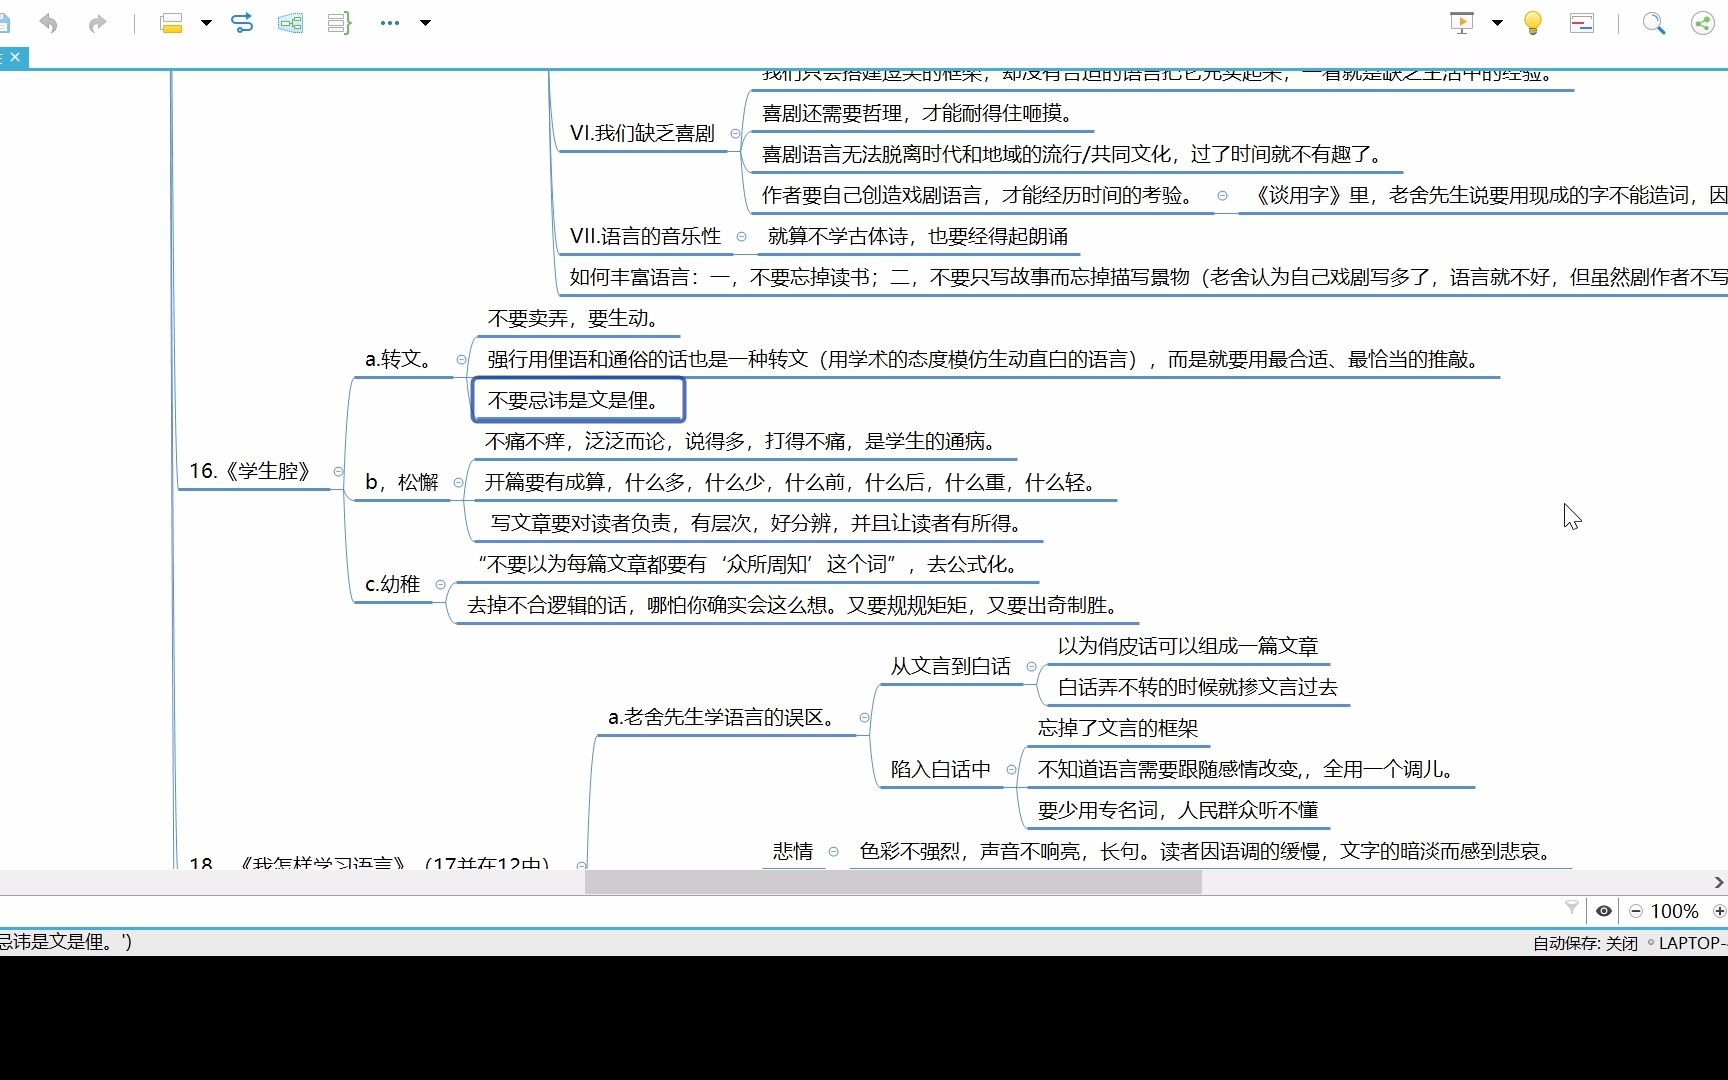Collapse the c.幼稚 branch
1728x1080 pixels.
[x=440, y=584]
